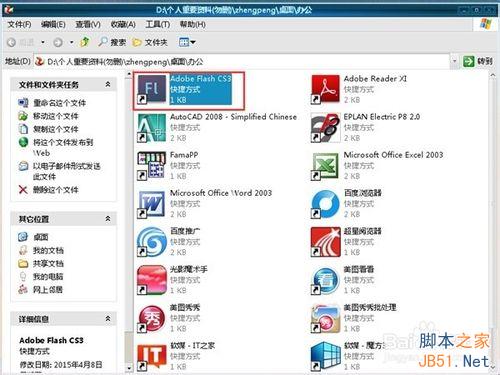Select the Adobe Flash CS3 shortcut icon
This screenshot has height=375, width=500.
pyautogui.click(x=152, y=89)
